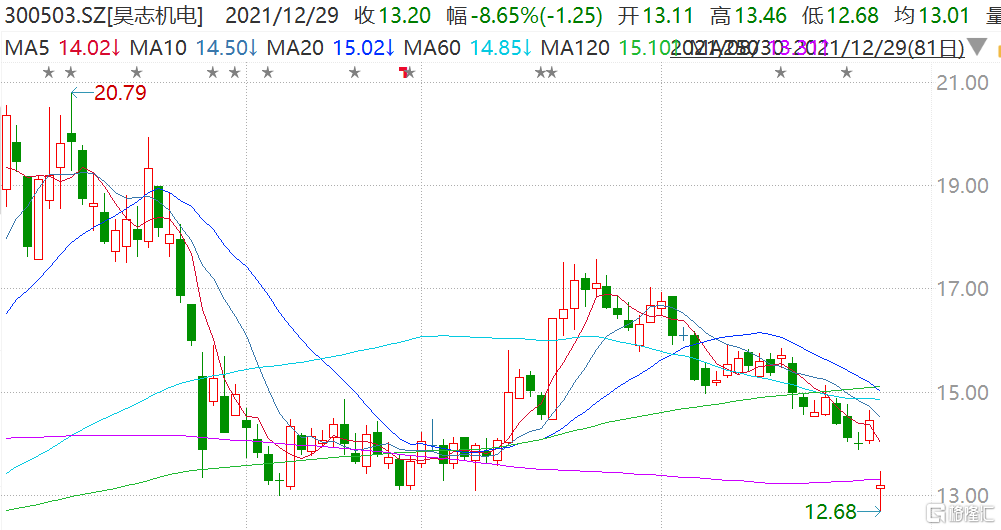
Task: Click the 12.68 low price annotation on chart
Action: point(830,511)
